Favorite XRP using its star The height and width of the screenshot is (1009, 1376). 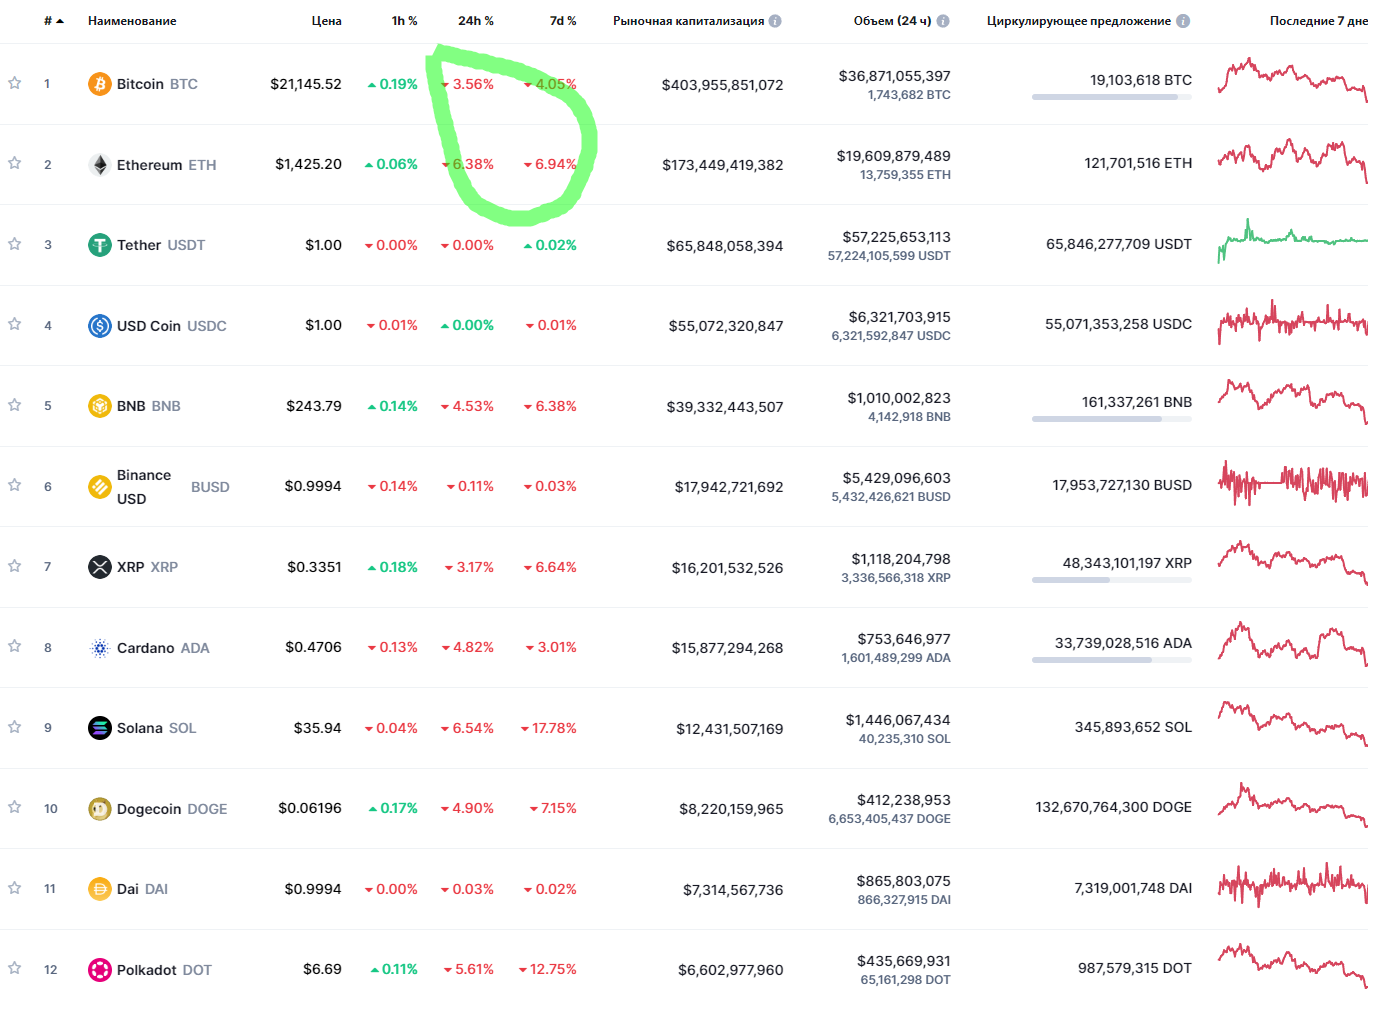[x=15, y=566]
